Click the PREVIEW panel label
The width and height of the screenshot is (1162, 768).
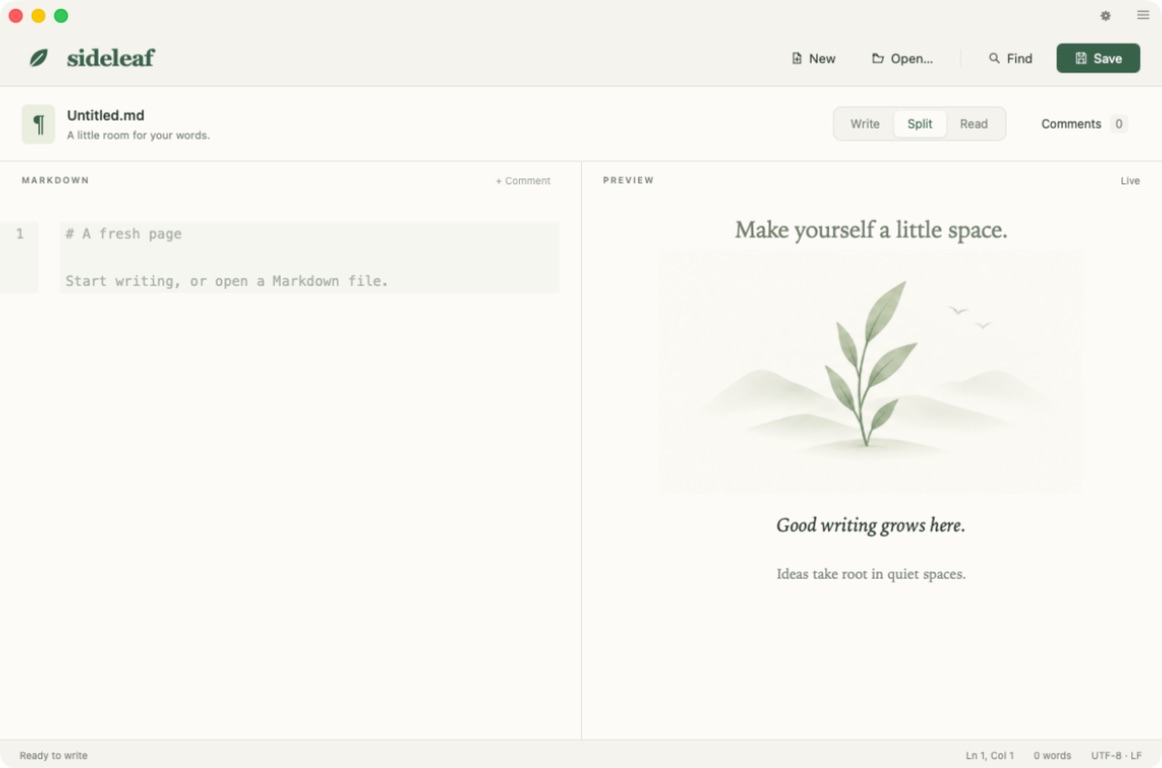pyautogui.click(x=628, y=180)
